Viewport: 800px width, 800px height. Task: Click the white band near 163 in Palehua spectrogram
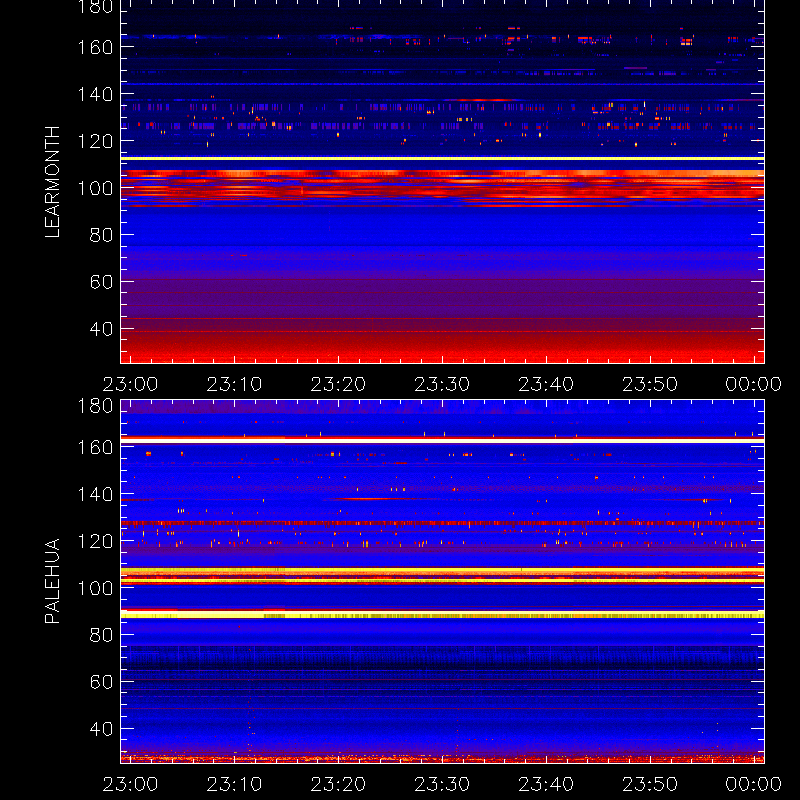tap(442, 440)
